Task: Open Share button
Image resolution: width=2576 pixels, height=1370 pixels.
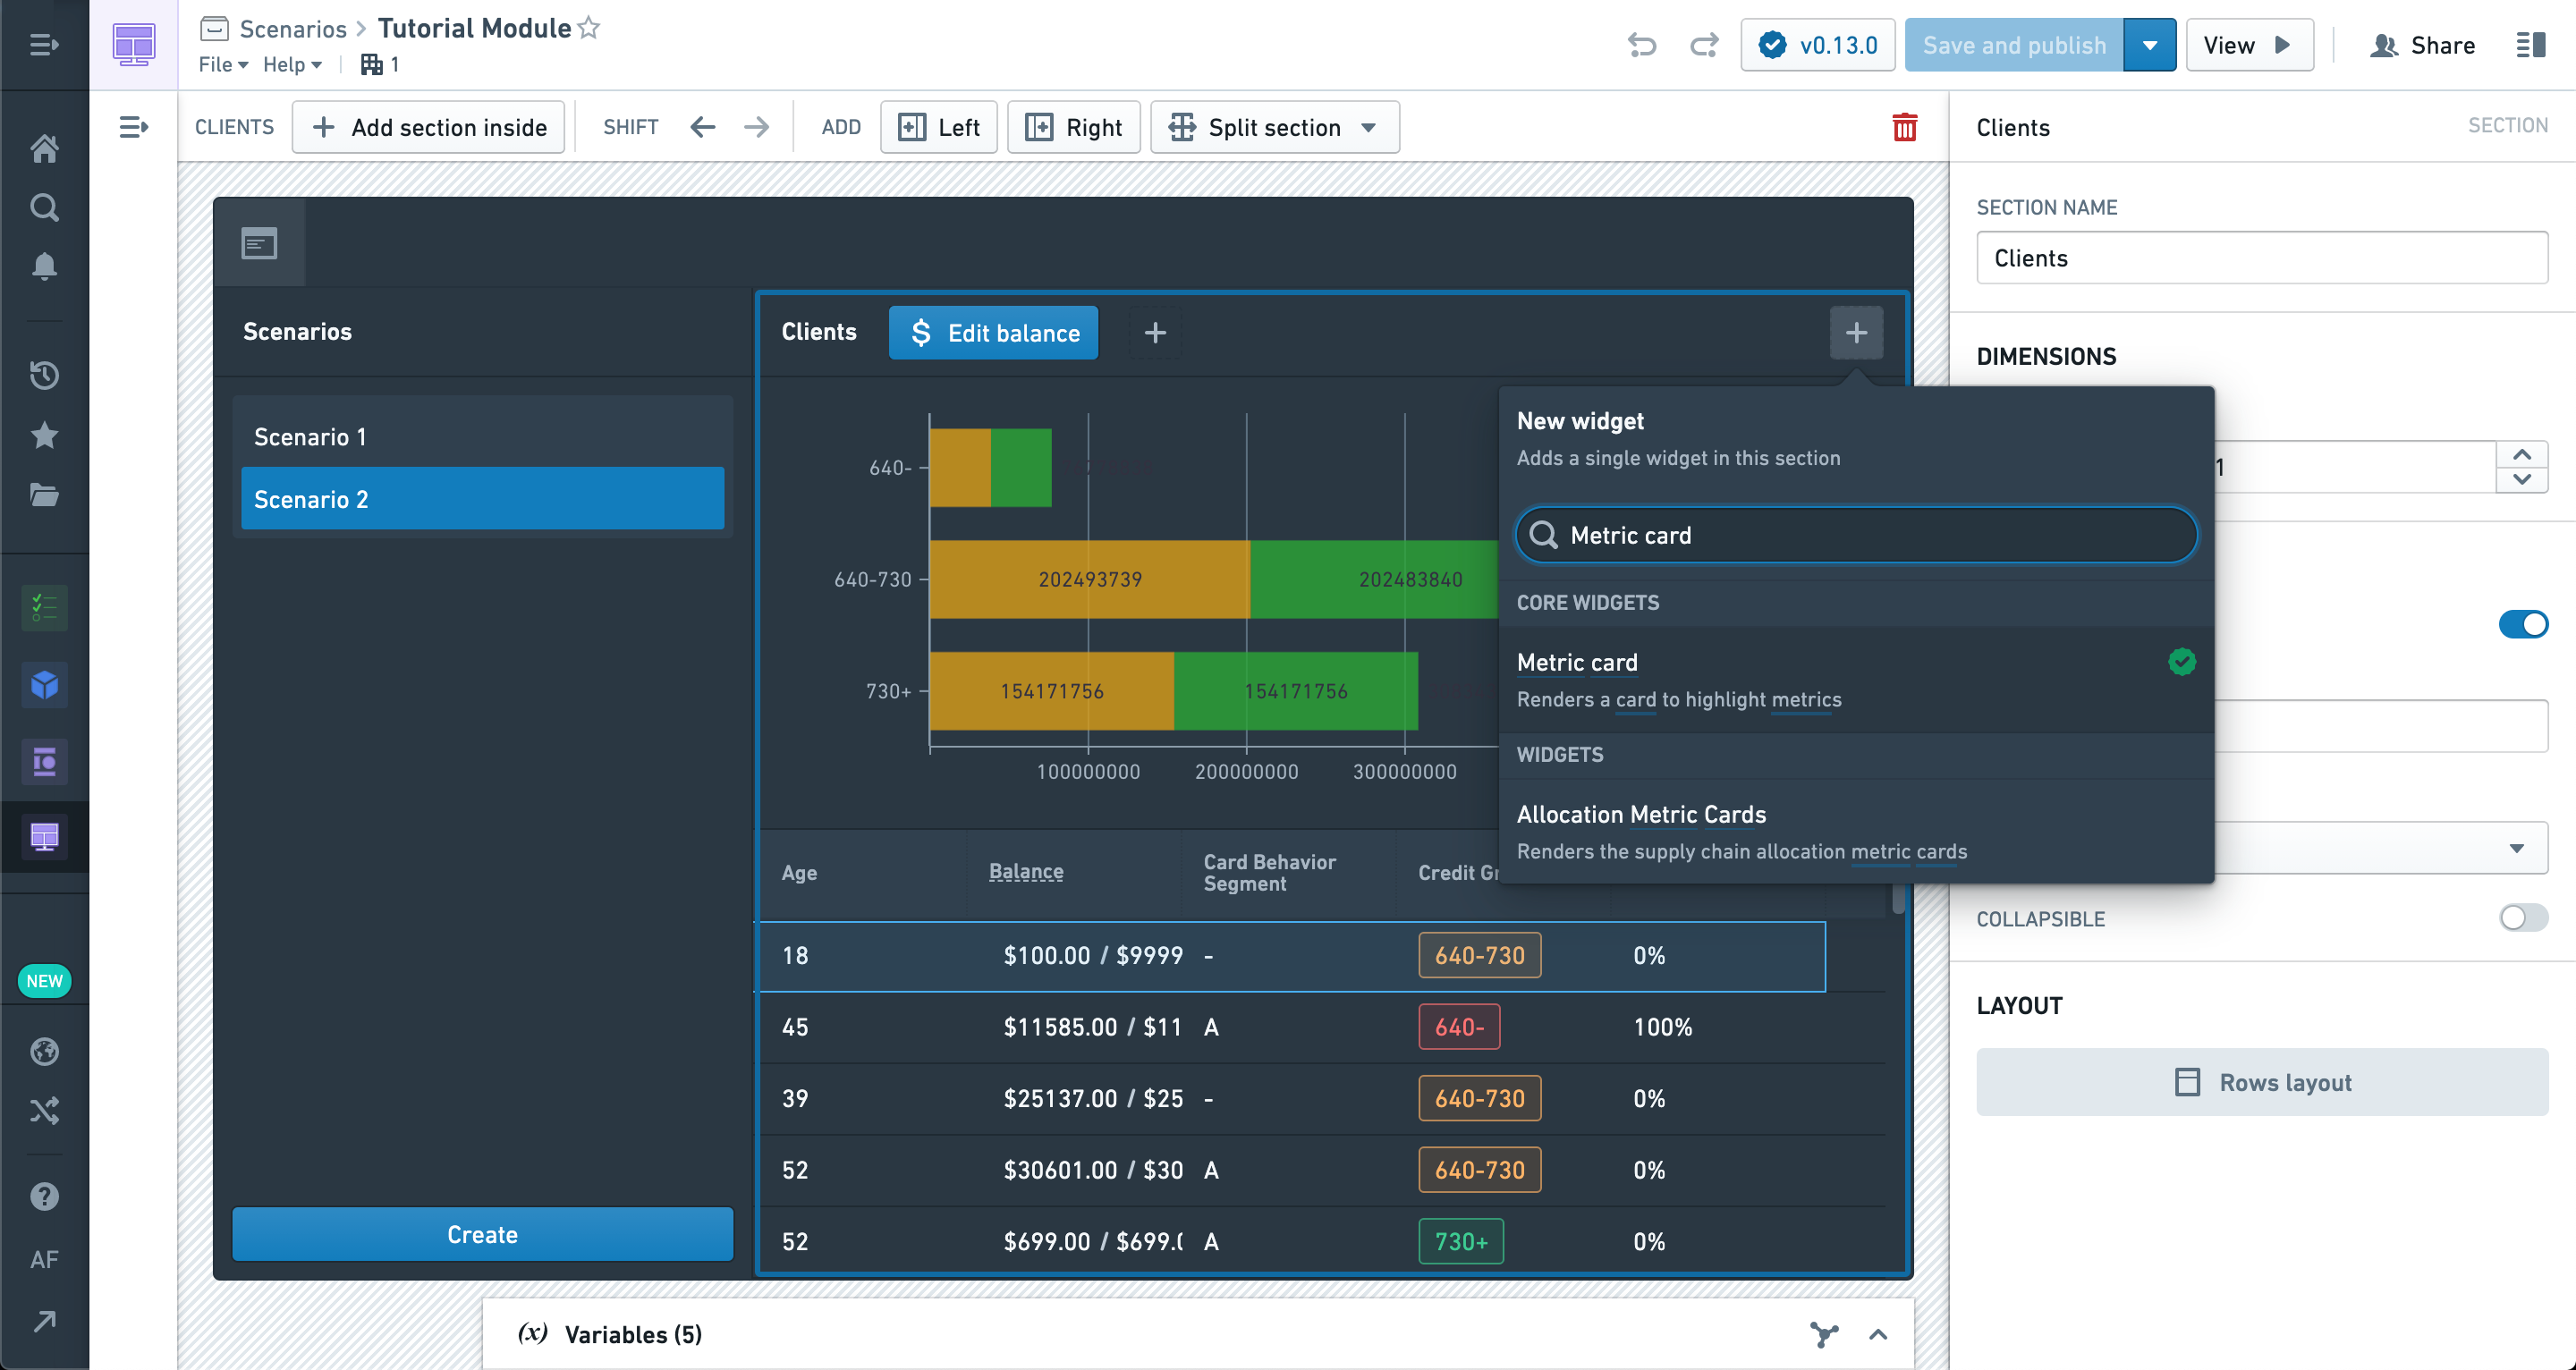Action: coord(2422,45)
